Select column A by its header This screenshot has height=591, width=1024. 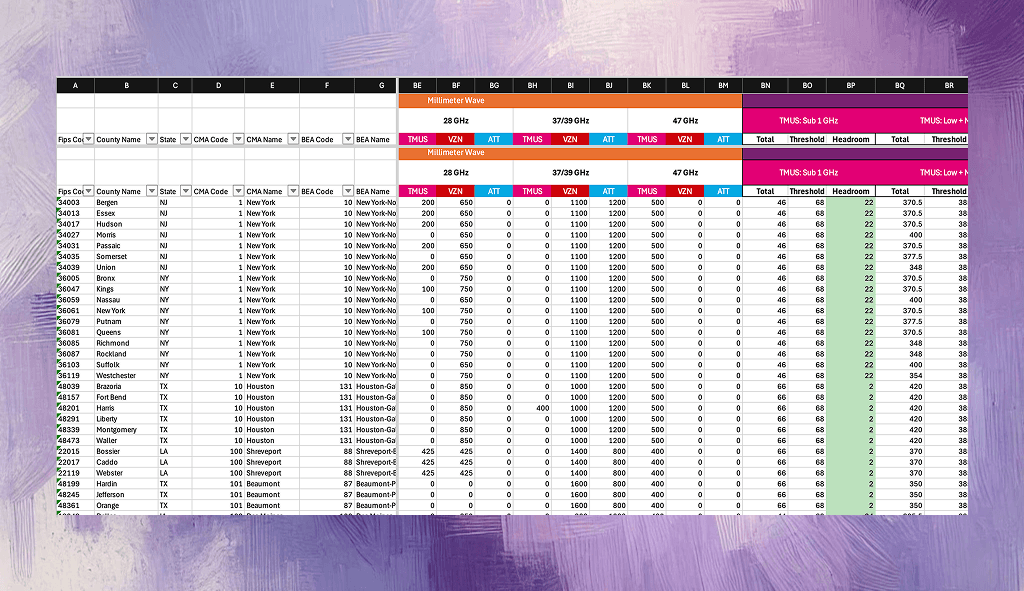click(75, 85)
